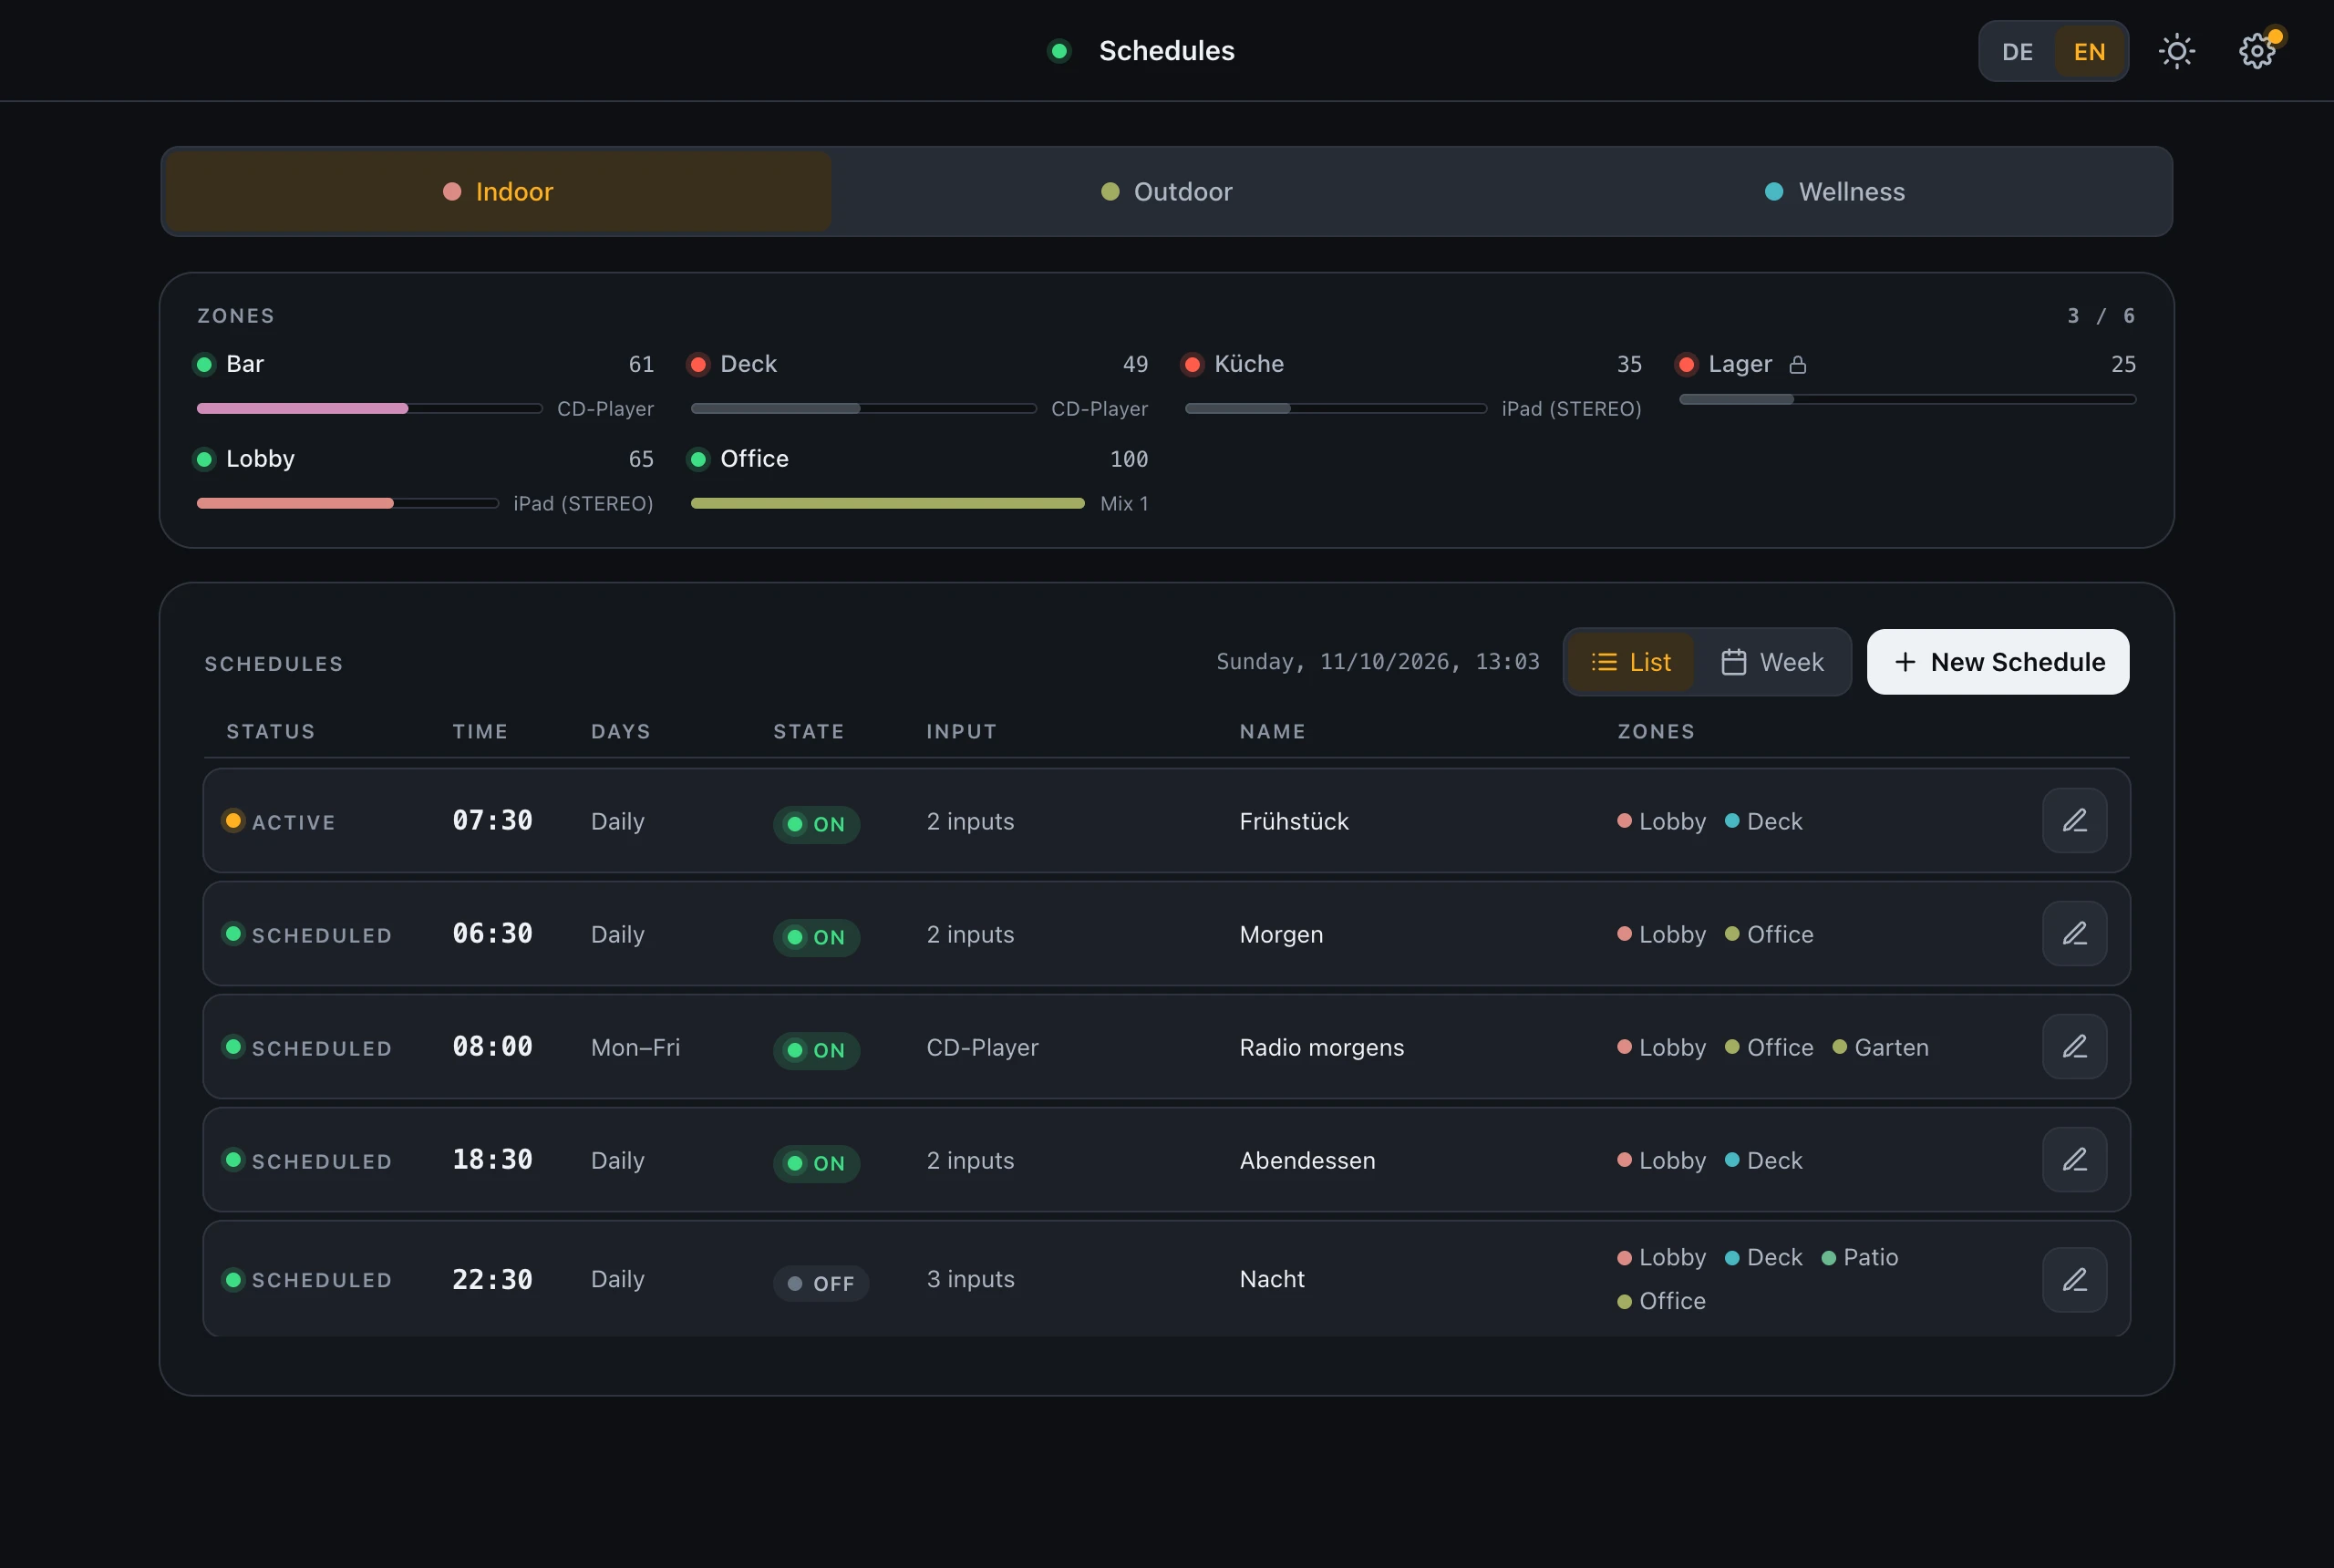This screenshot has height=1568, width=2334.
Task: Adjust the Lager volume slider
Action: [x=1907, y=399]
